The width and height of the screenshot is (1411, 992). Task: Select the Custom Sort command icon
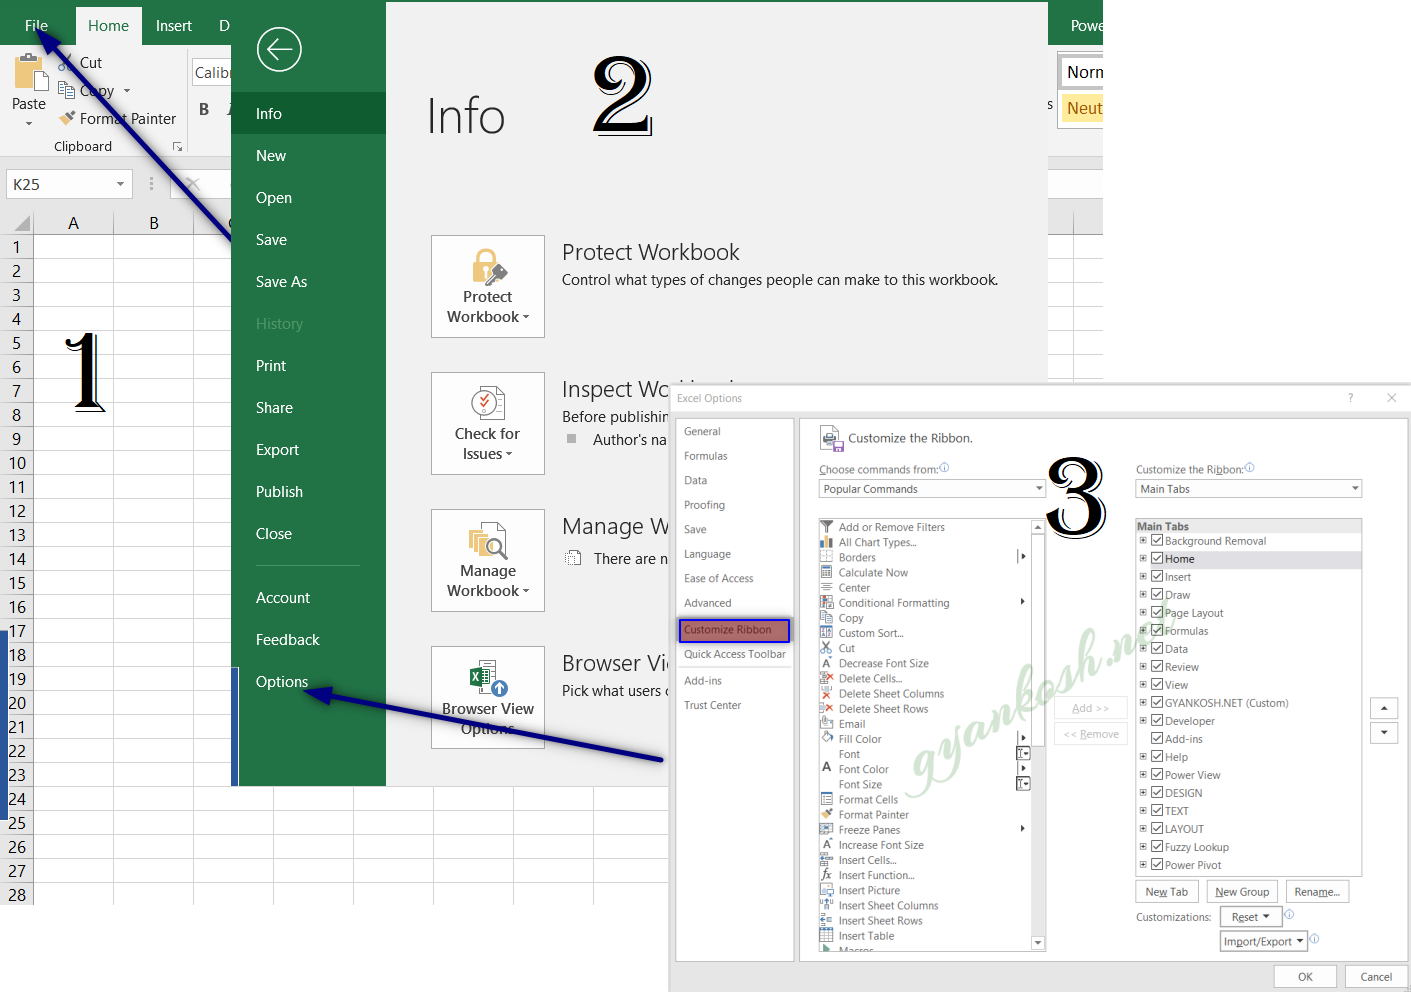(x=826, y=633)
